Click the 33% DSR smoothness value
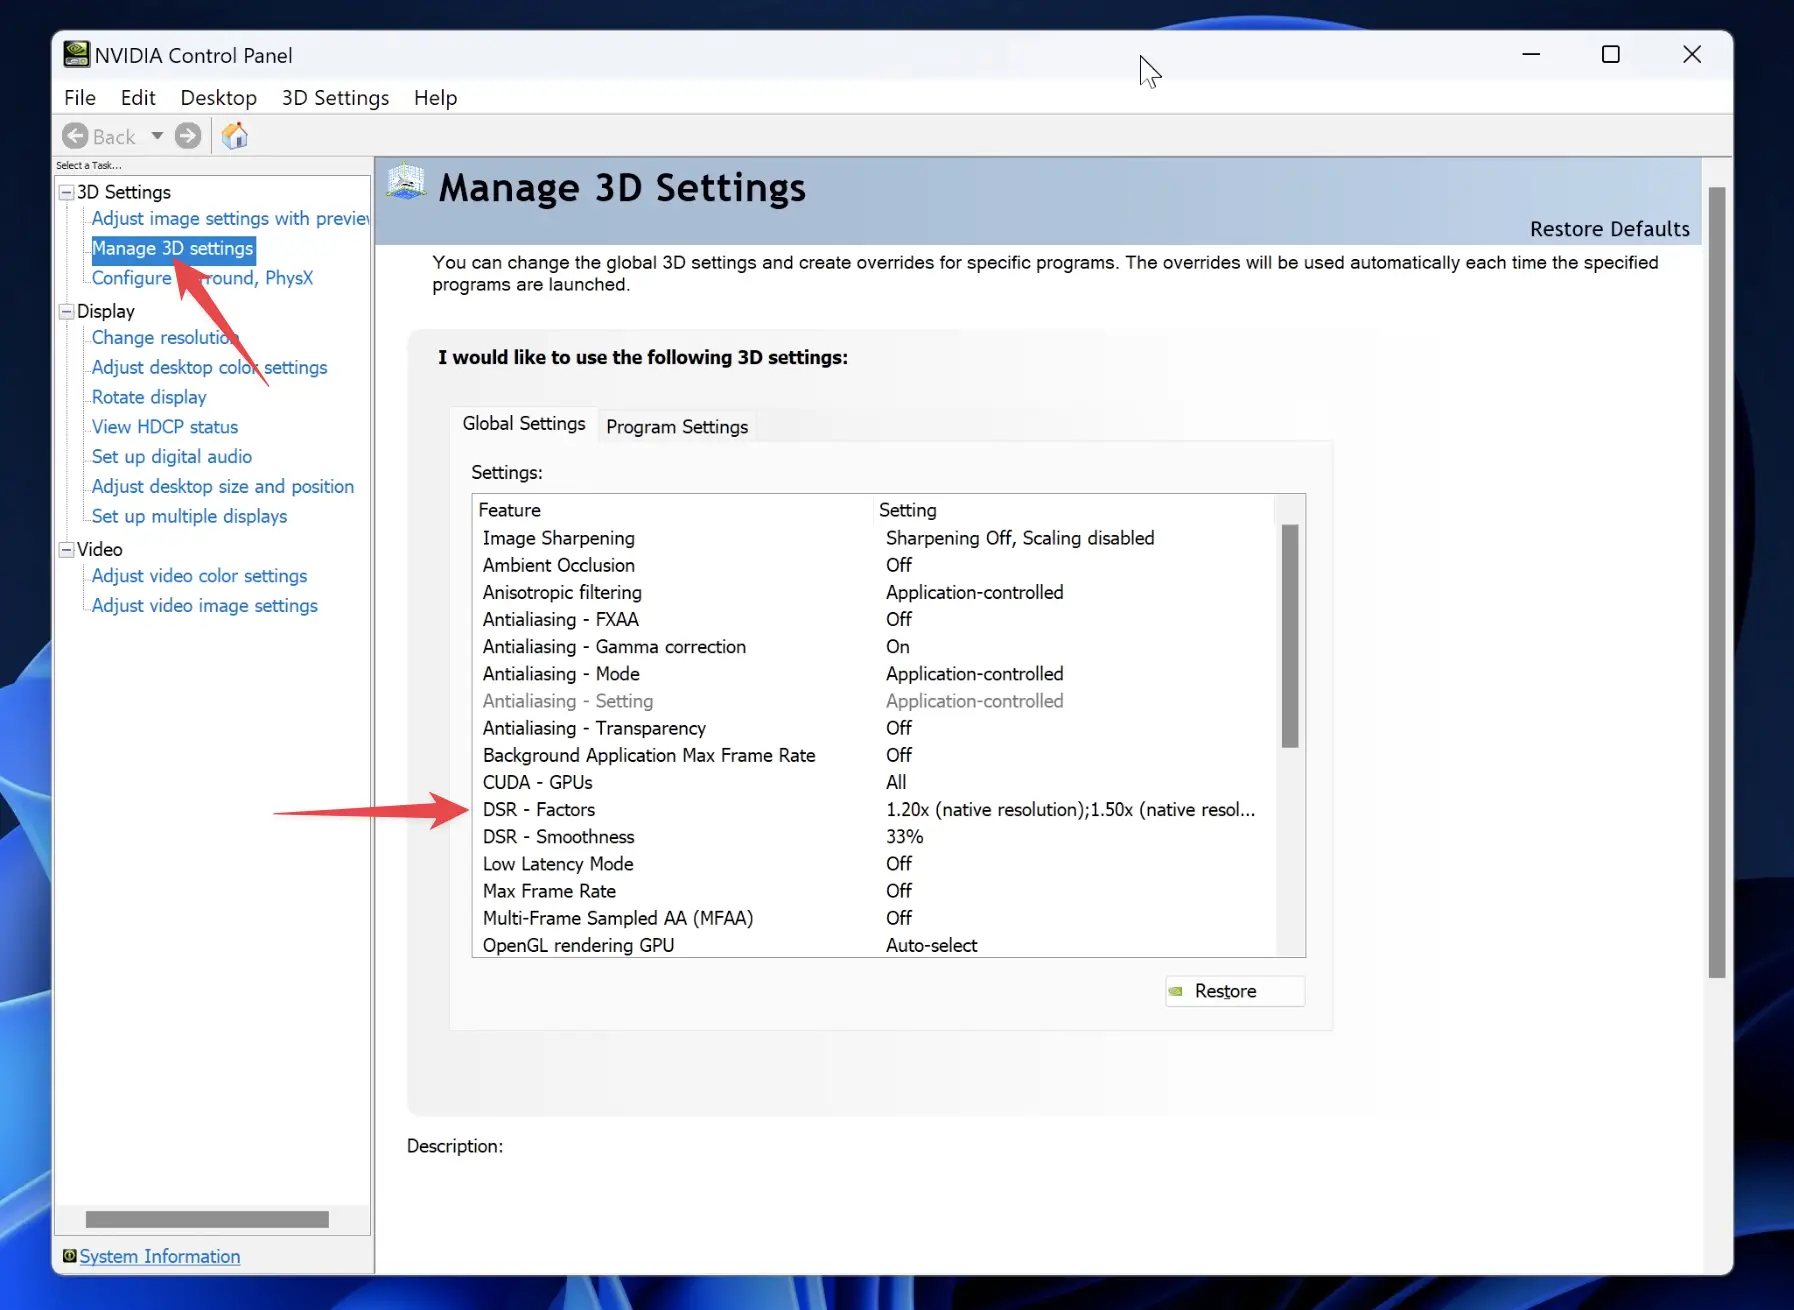Screen dimensions: 1794x1310 tap(904, 837)
